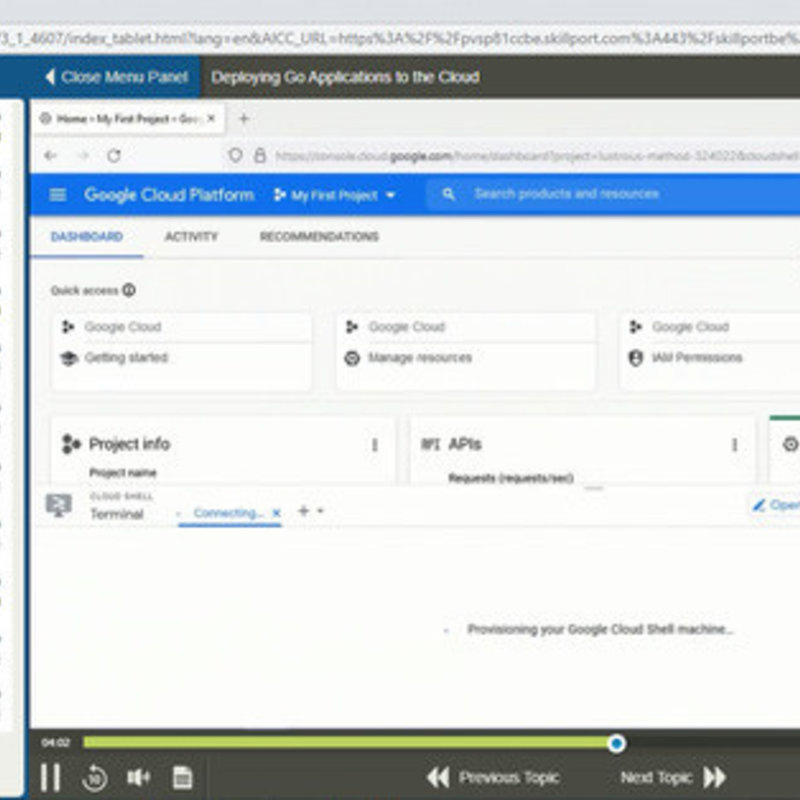Switch to the RECOMMENDATIONS tab
The image size is (800, 800).
pyautogui.click(x=319, y=237)
